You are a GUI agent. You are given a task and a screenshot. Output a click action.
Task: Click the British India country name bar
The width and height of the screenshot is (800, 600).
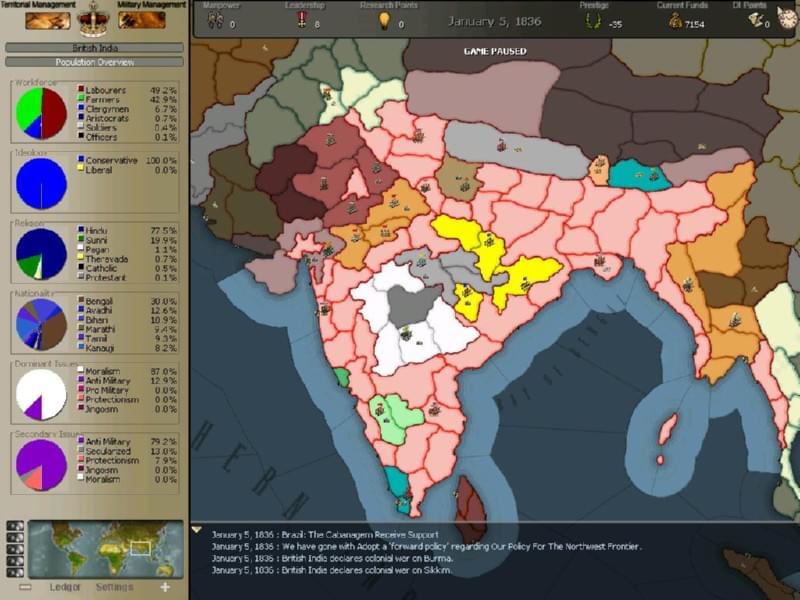pyautogui.click(x=94, y=48)
